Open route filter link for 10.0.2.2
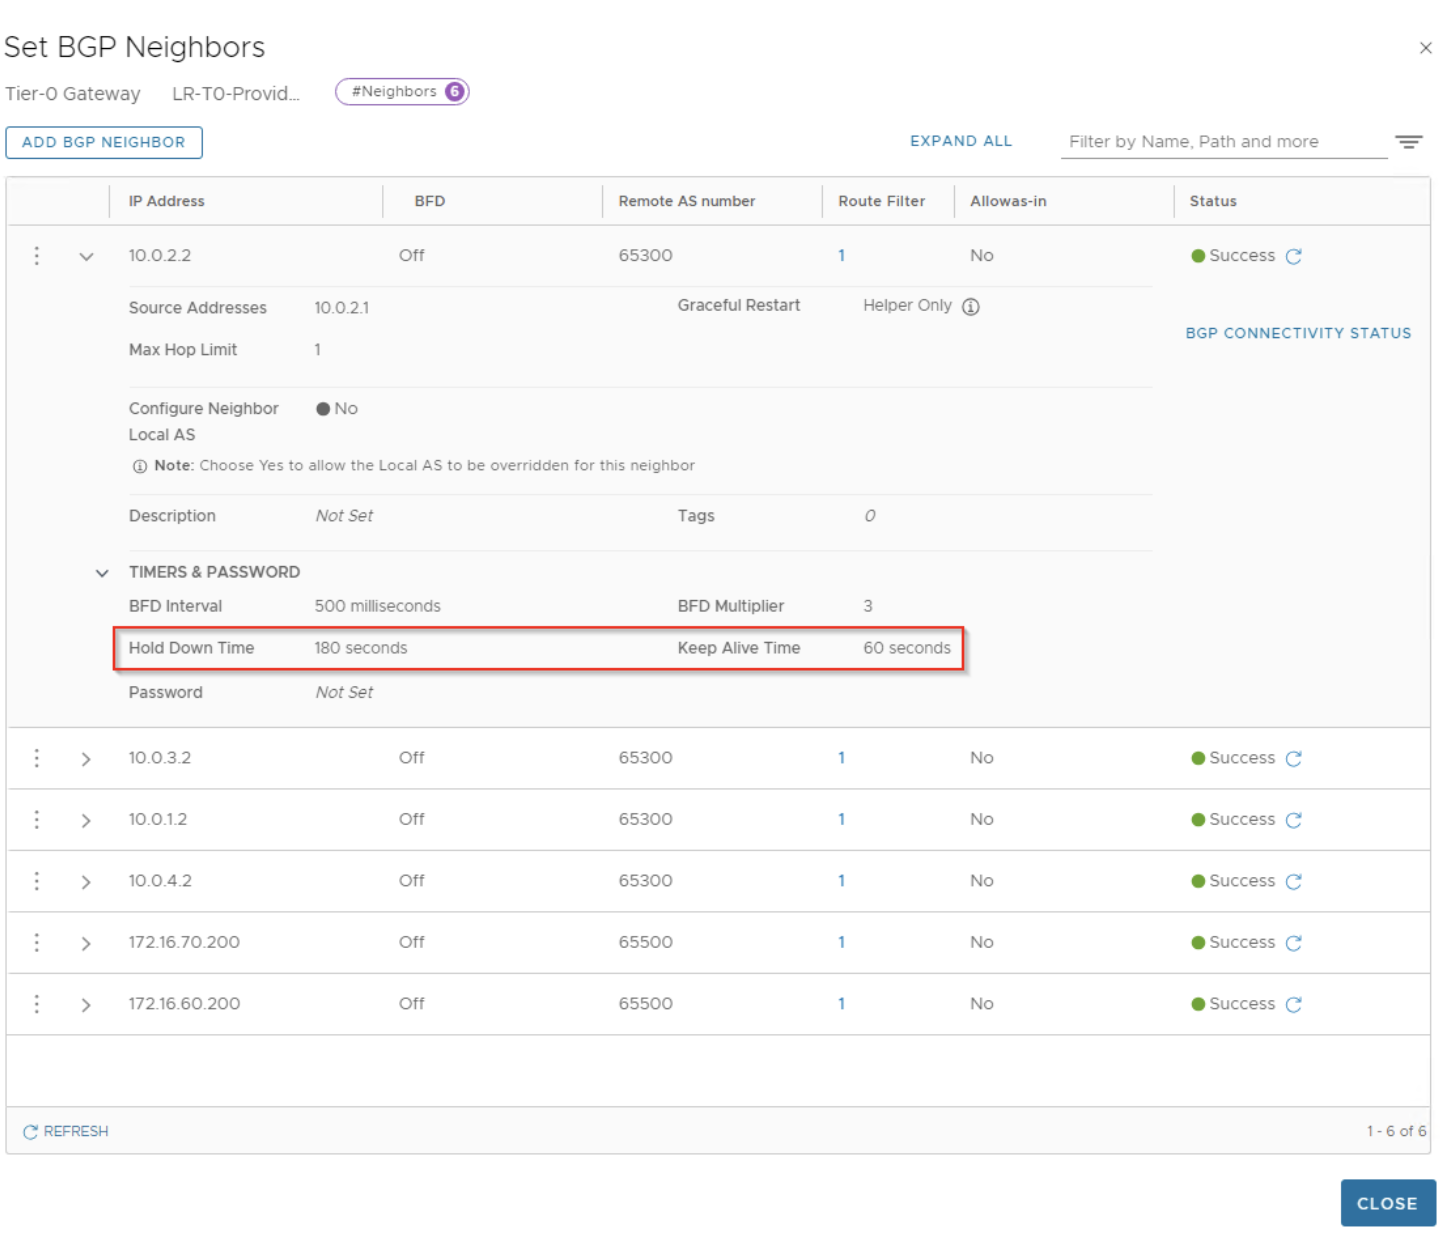1452x1236 pixels. [841, 256]
